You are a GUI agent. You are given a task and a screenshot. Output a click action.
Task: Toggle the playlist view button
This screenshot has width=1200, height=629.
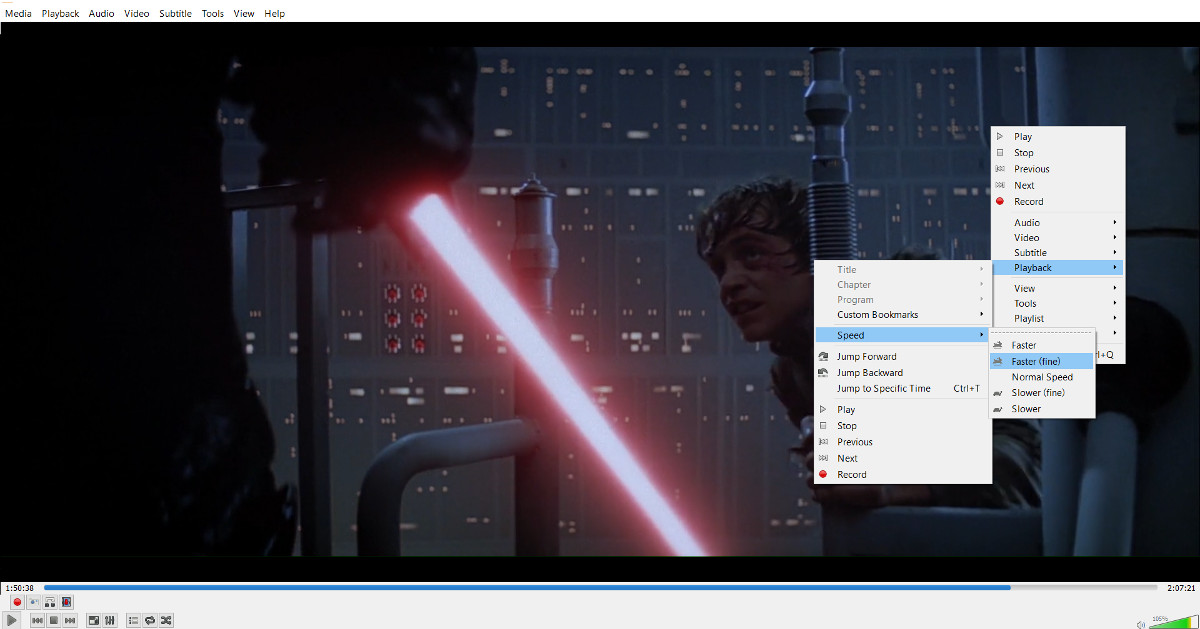tap(134, 621)
